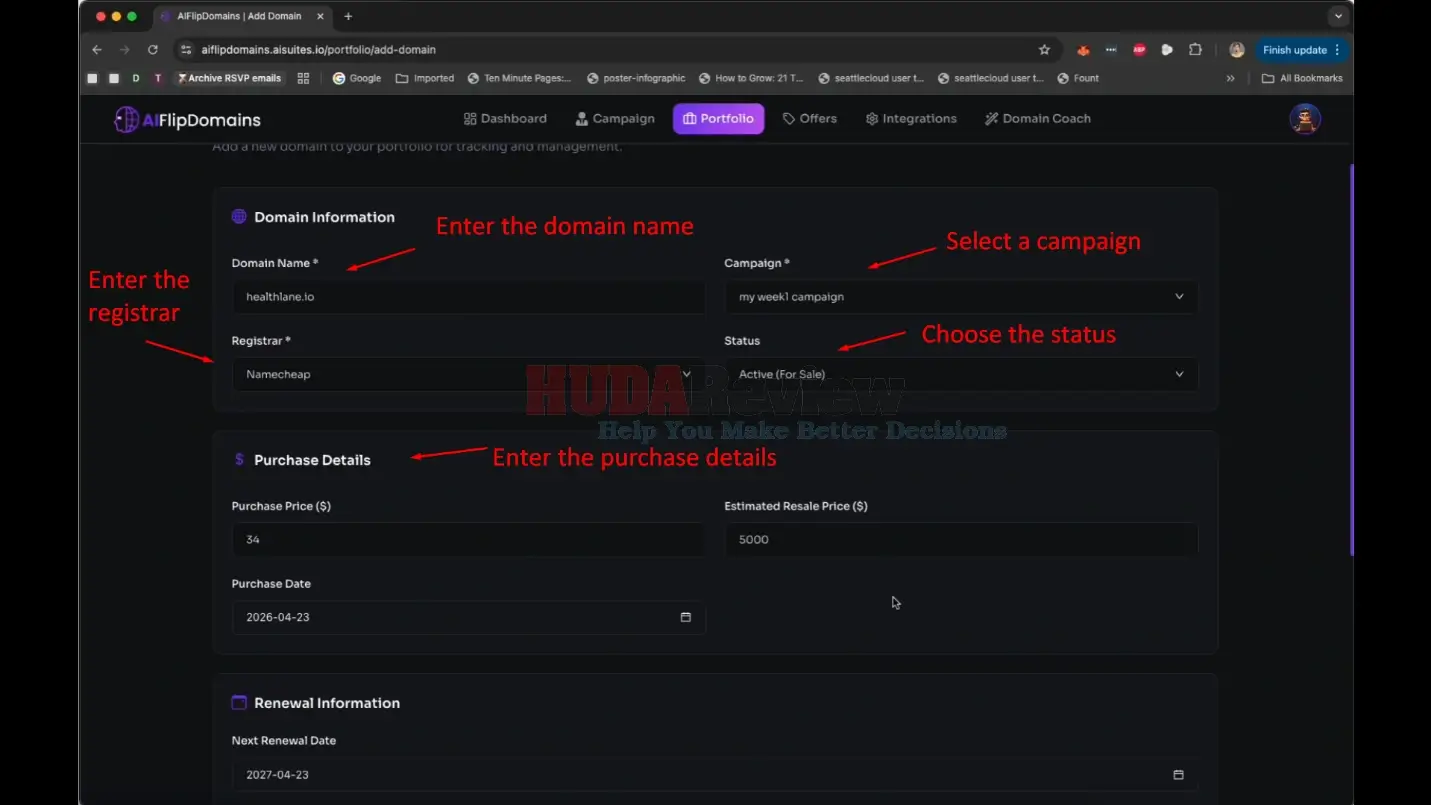This screenshot has height=805, width=1431.
Task: Open the Extensions puzzle icon
Action: (x=1195, y=50)
